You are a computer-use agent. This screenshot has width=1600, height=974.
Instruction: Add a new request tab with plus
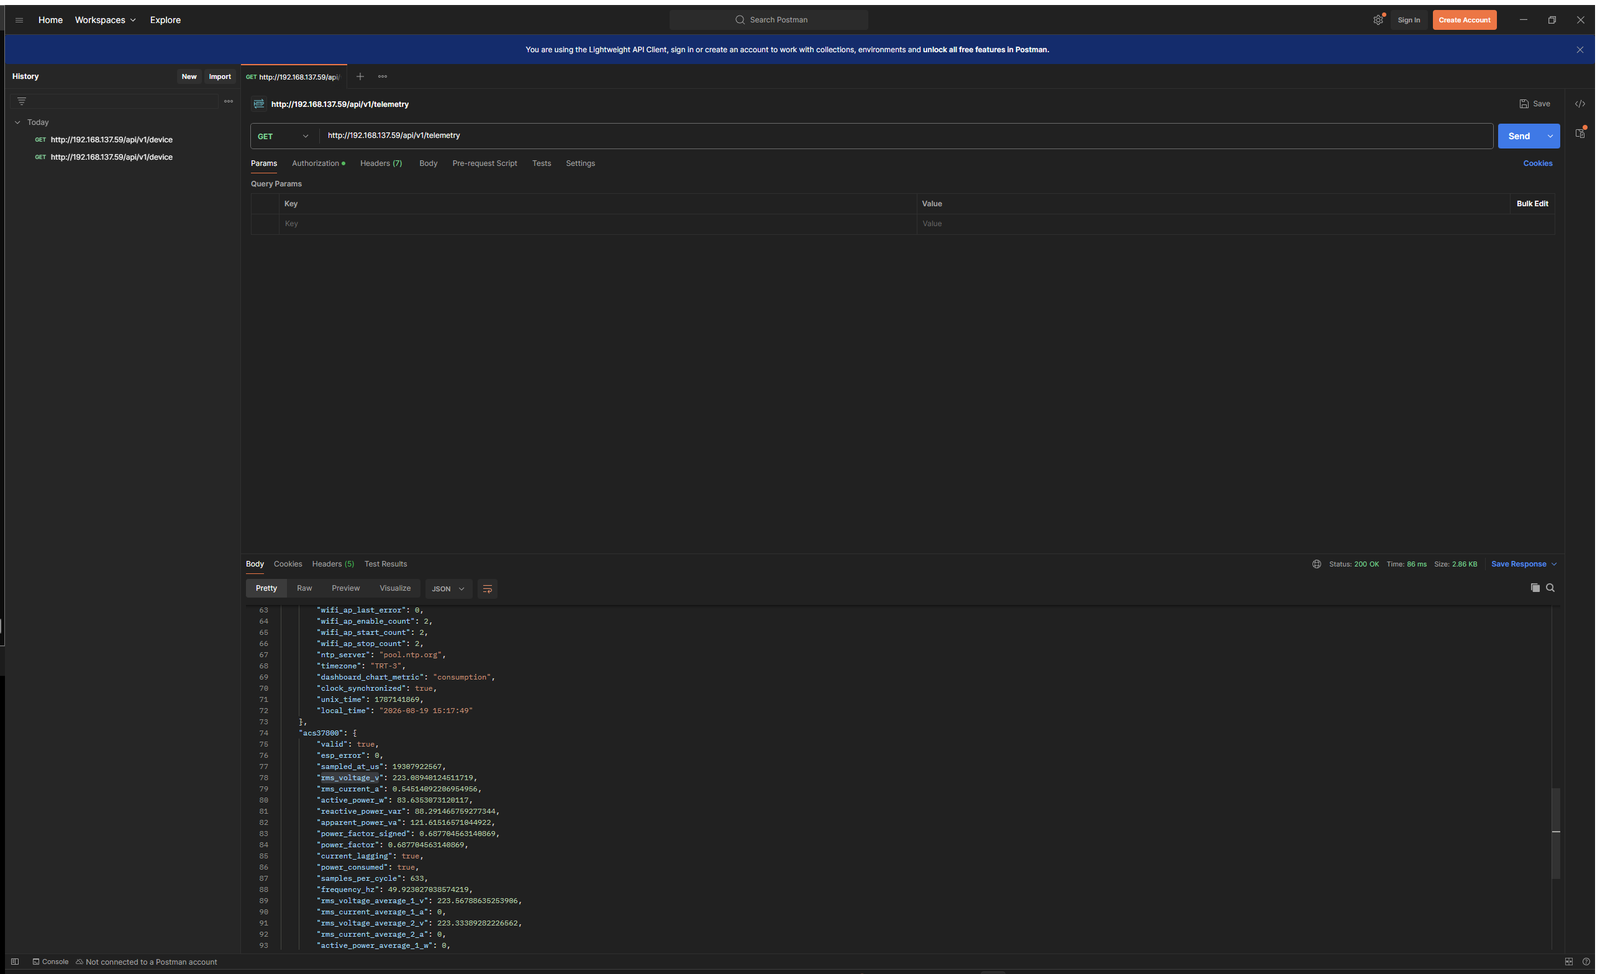click(x=360, y=76)
